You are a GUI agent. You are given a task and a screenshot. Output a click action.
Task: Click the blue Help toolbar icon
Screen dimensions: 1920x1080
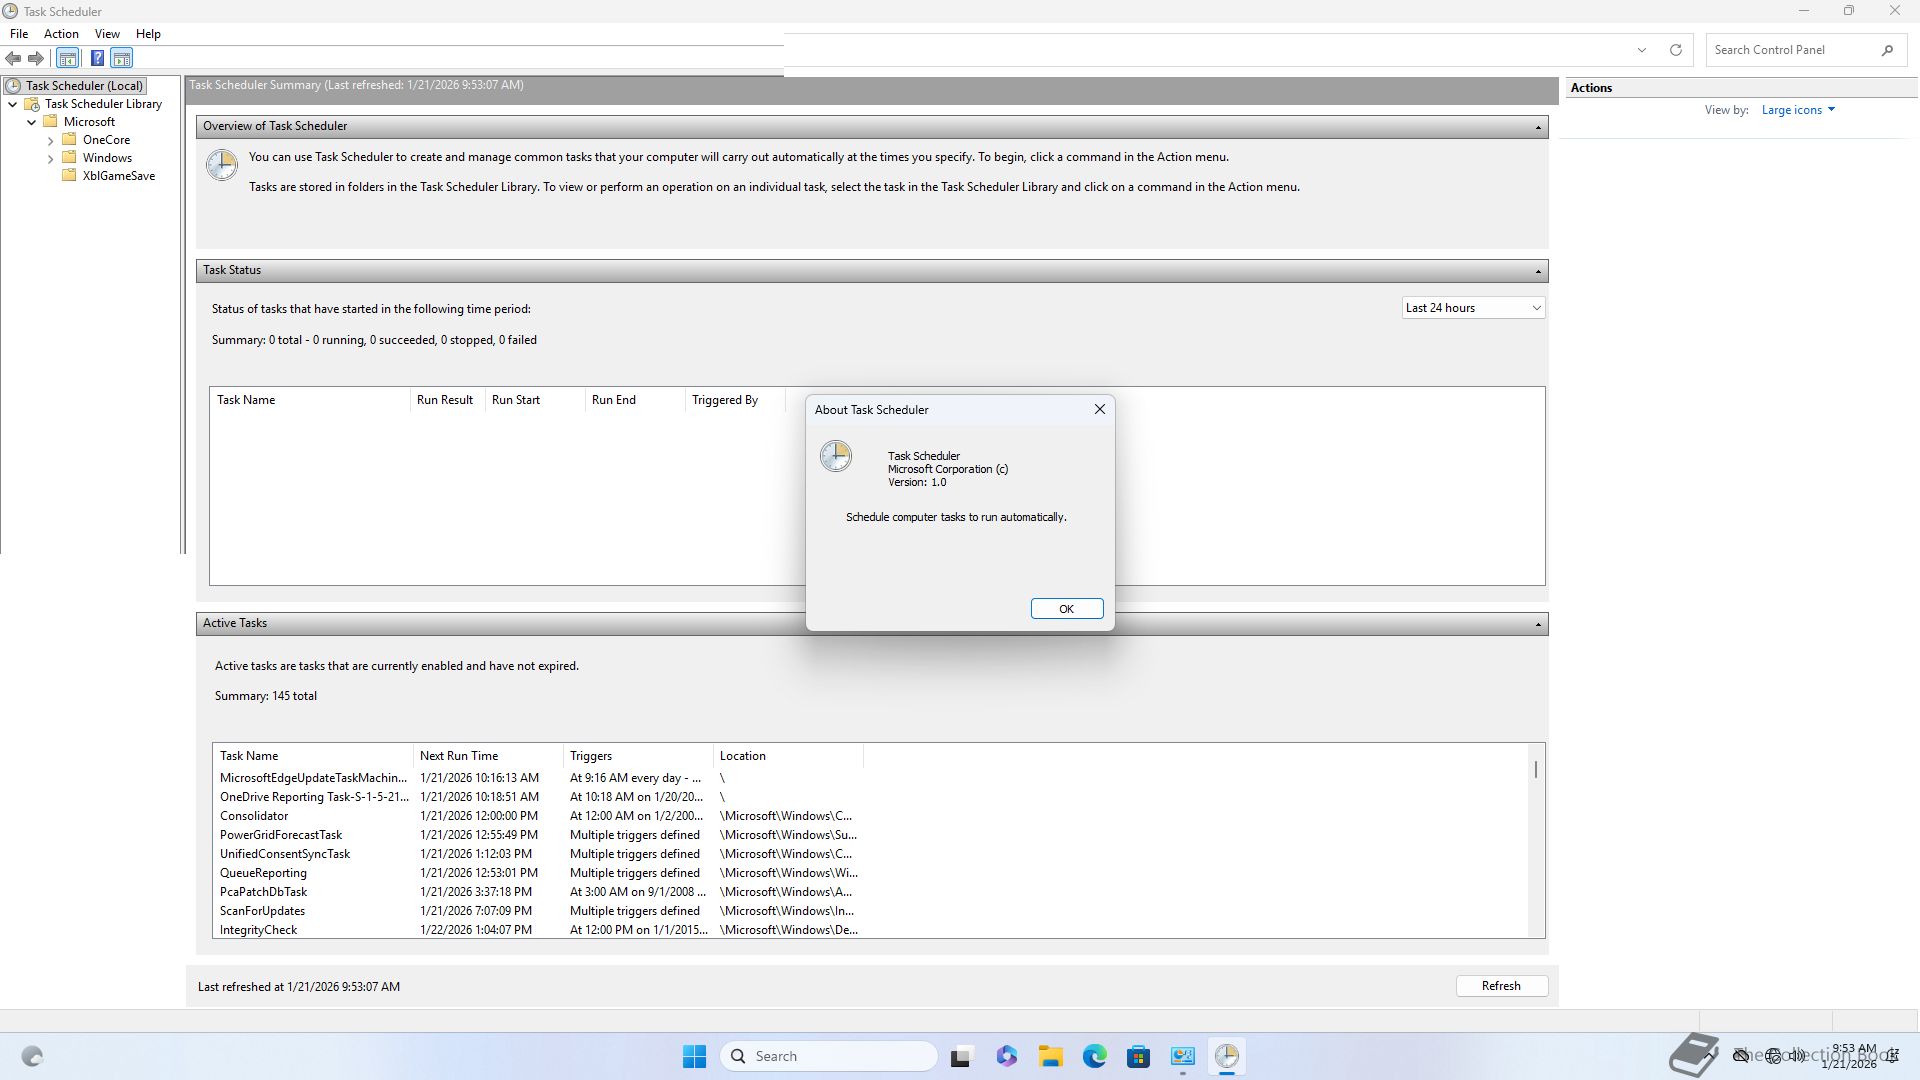point(97,58)
